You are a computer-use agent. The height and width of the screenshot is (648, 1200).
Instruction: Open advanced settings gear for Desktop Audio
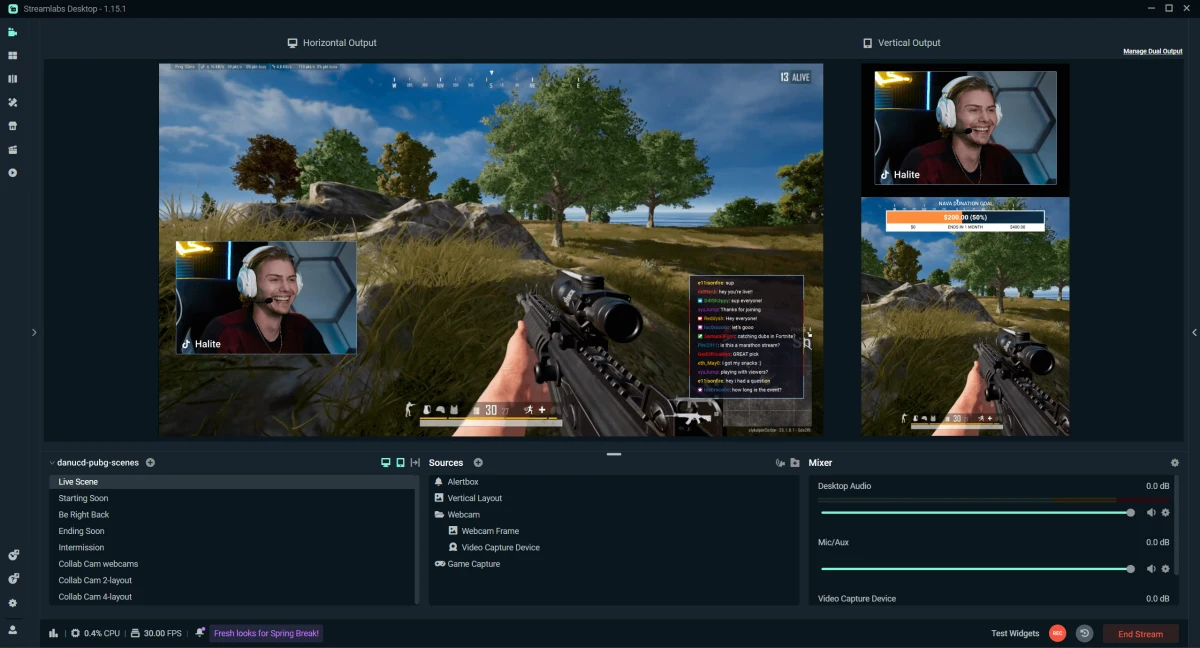coord(1164,512)
